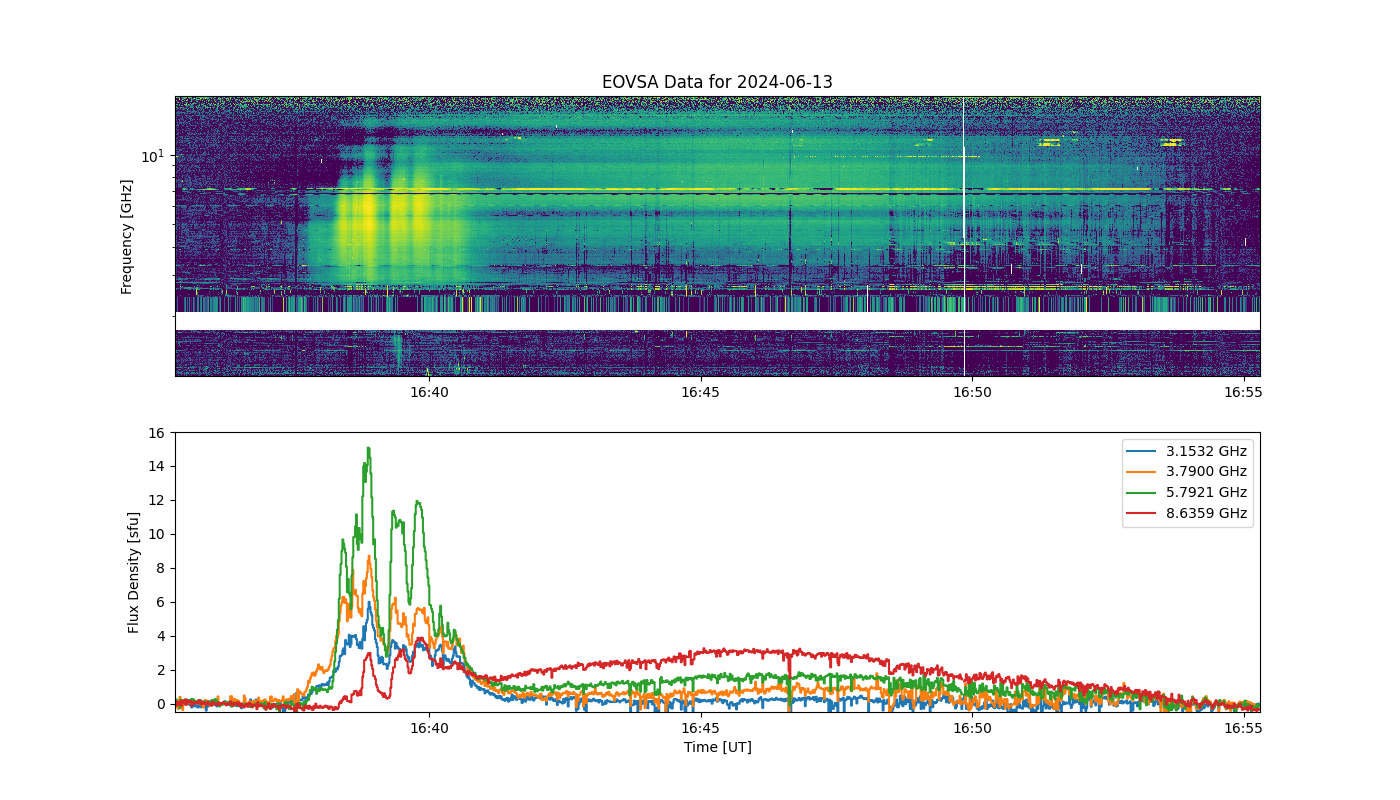Click the Flux Density [sfu] axis label
Screen dimensions: 1400x800
[134, 572]
